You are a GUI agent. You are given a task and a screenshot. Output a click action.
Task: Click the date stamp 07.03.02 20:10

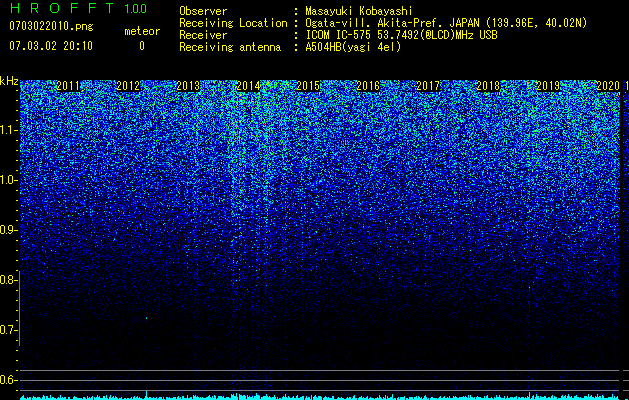[51, 46]
